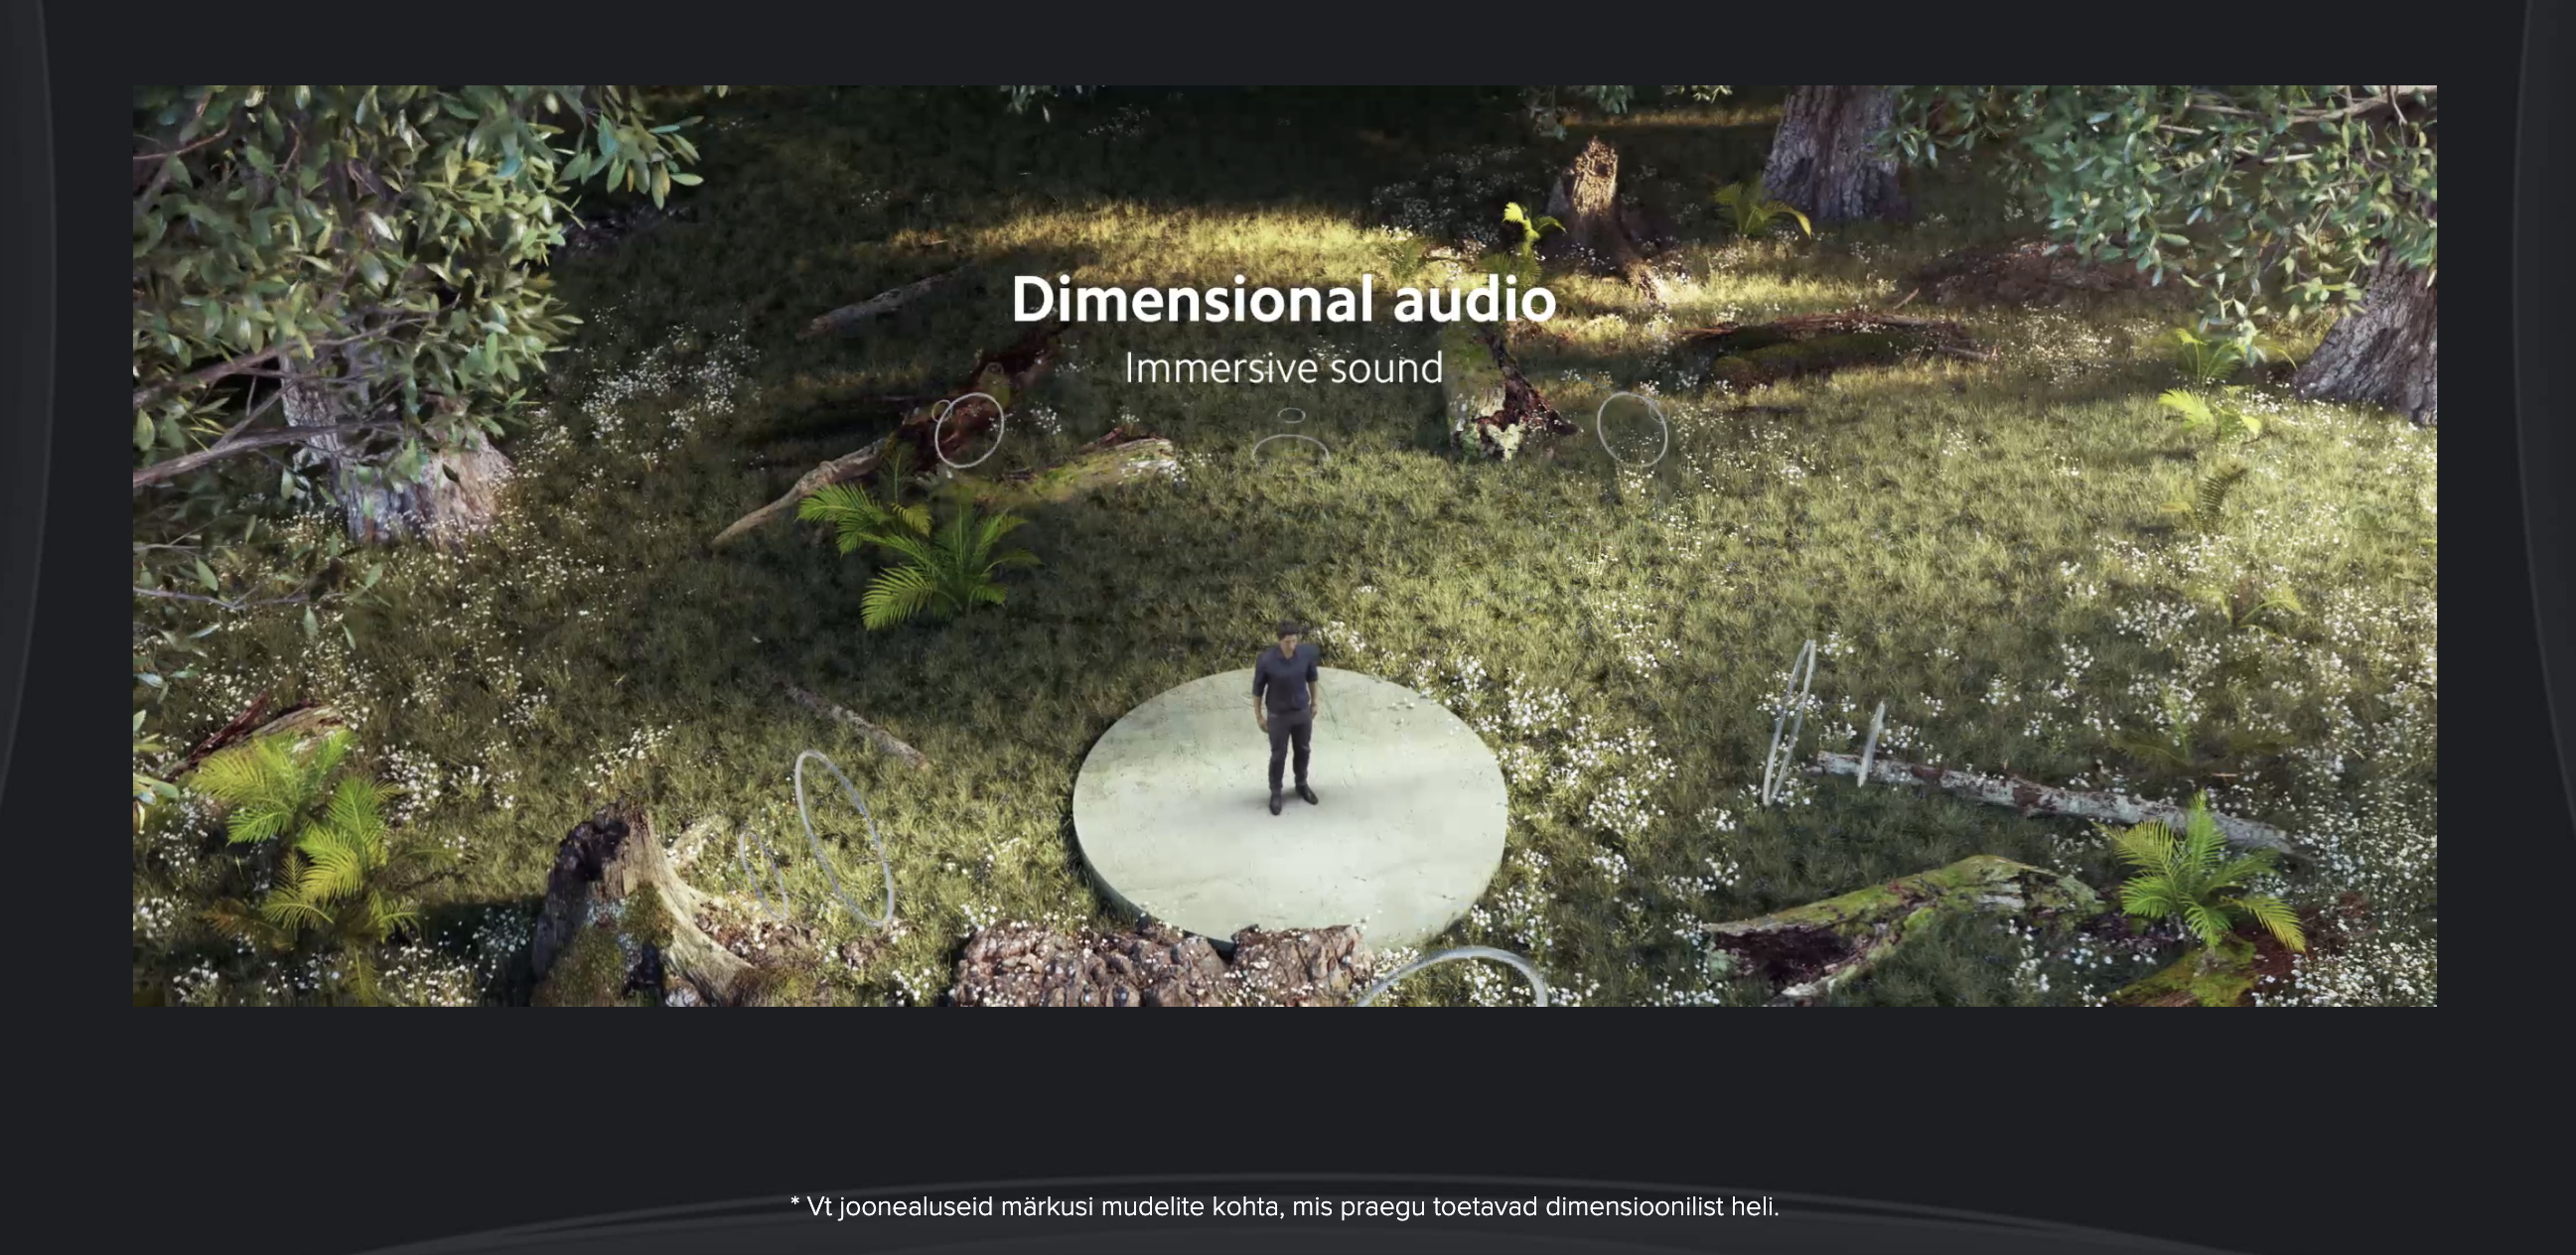The height and width of the screenshot is (1255, 2576).
Task: Open the footnote about dimensional audio models
Action: click(1285, 1207)
